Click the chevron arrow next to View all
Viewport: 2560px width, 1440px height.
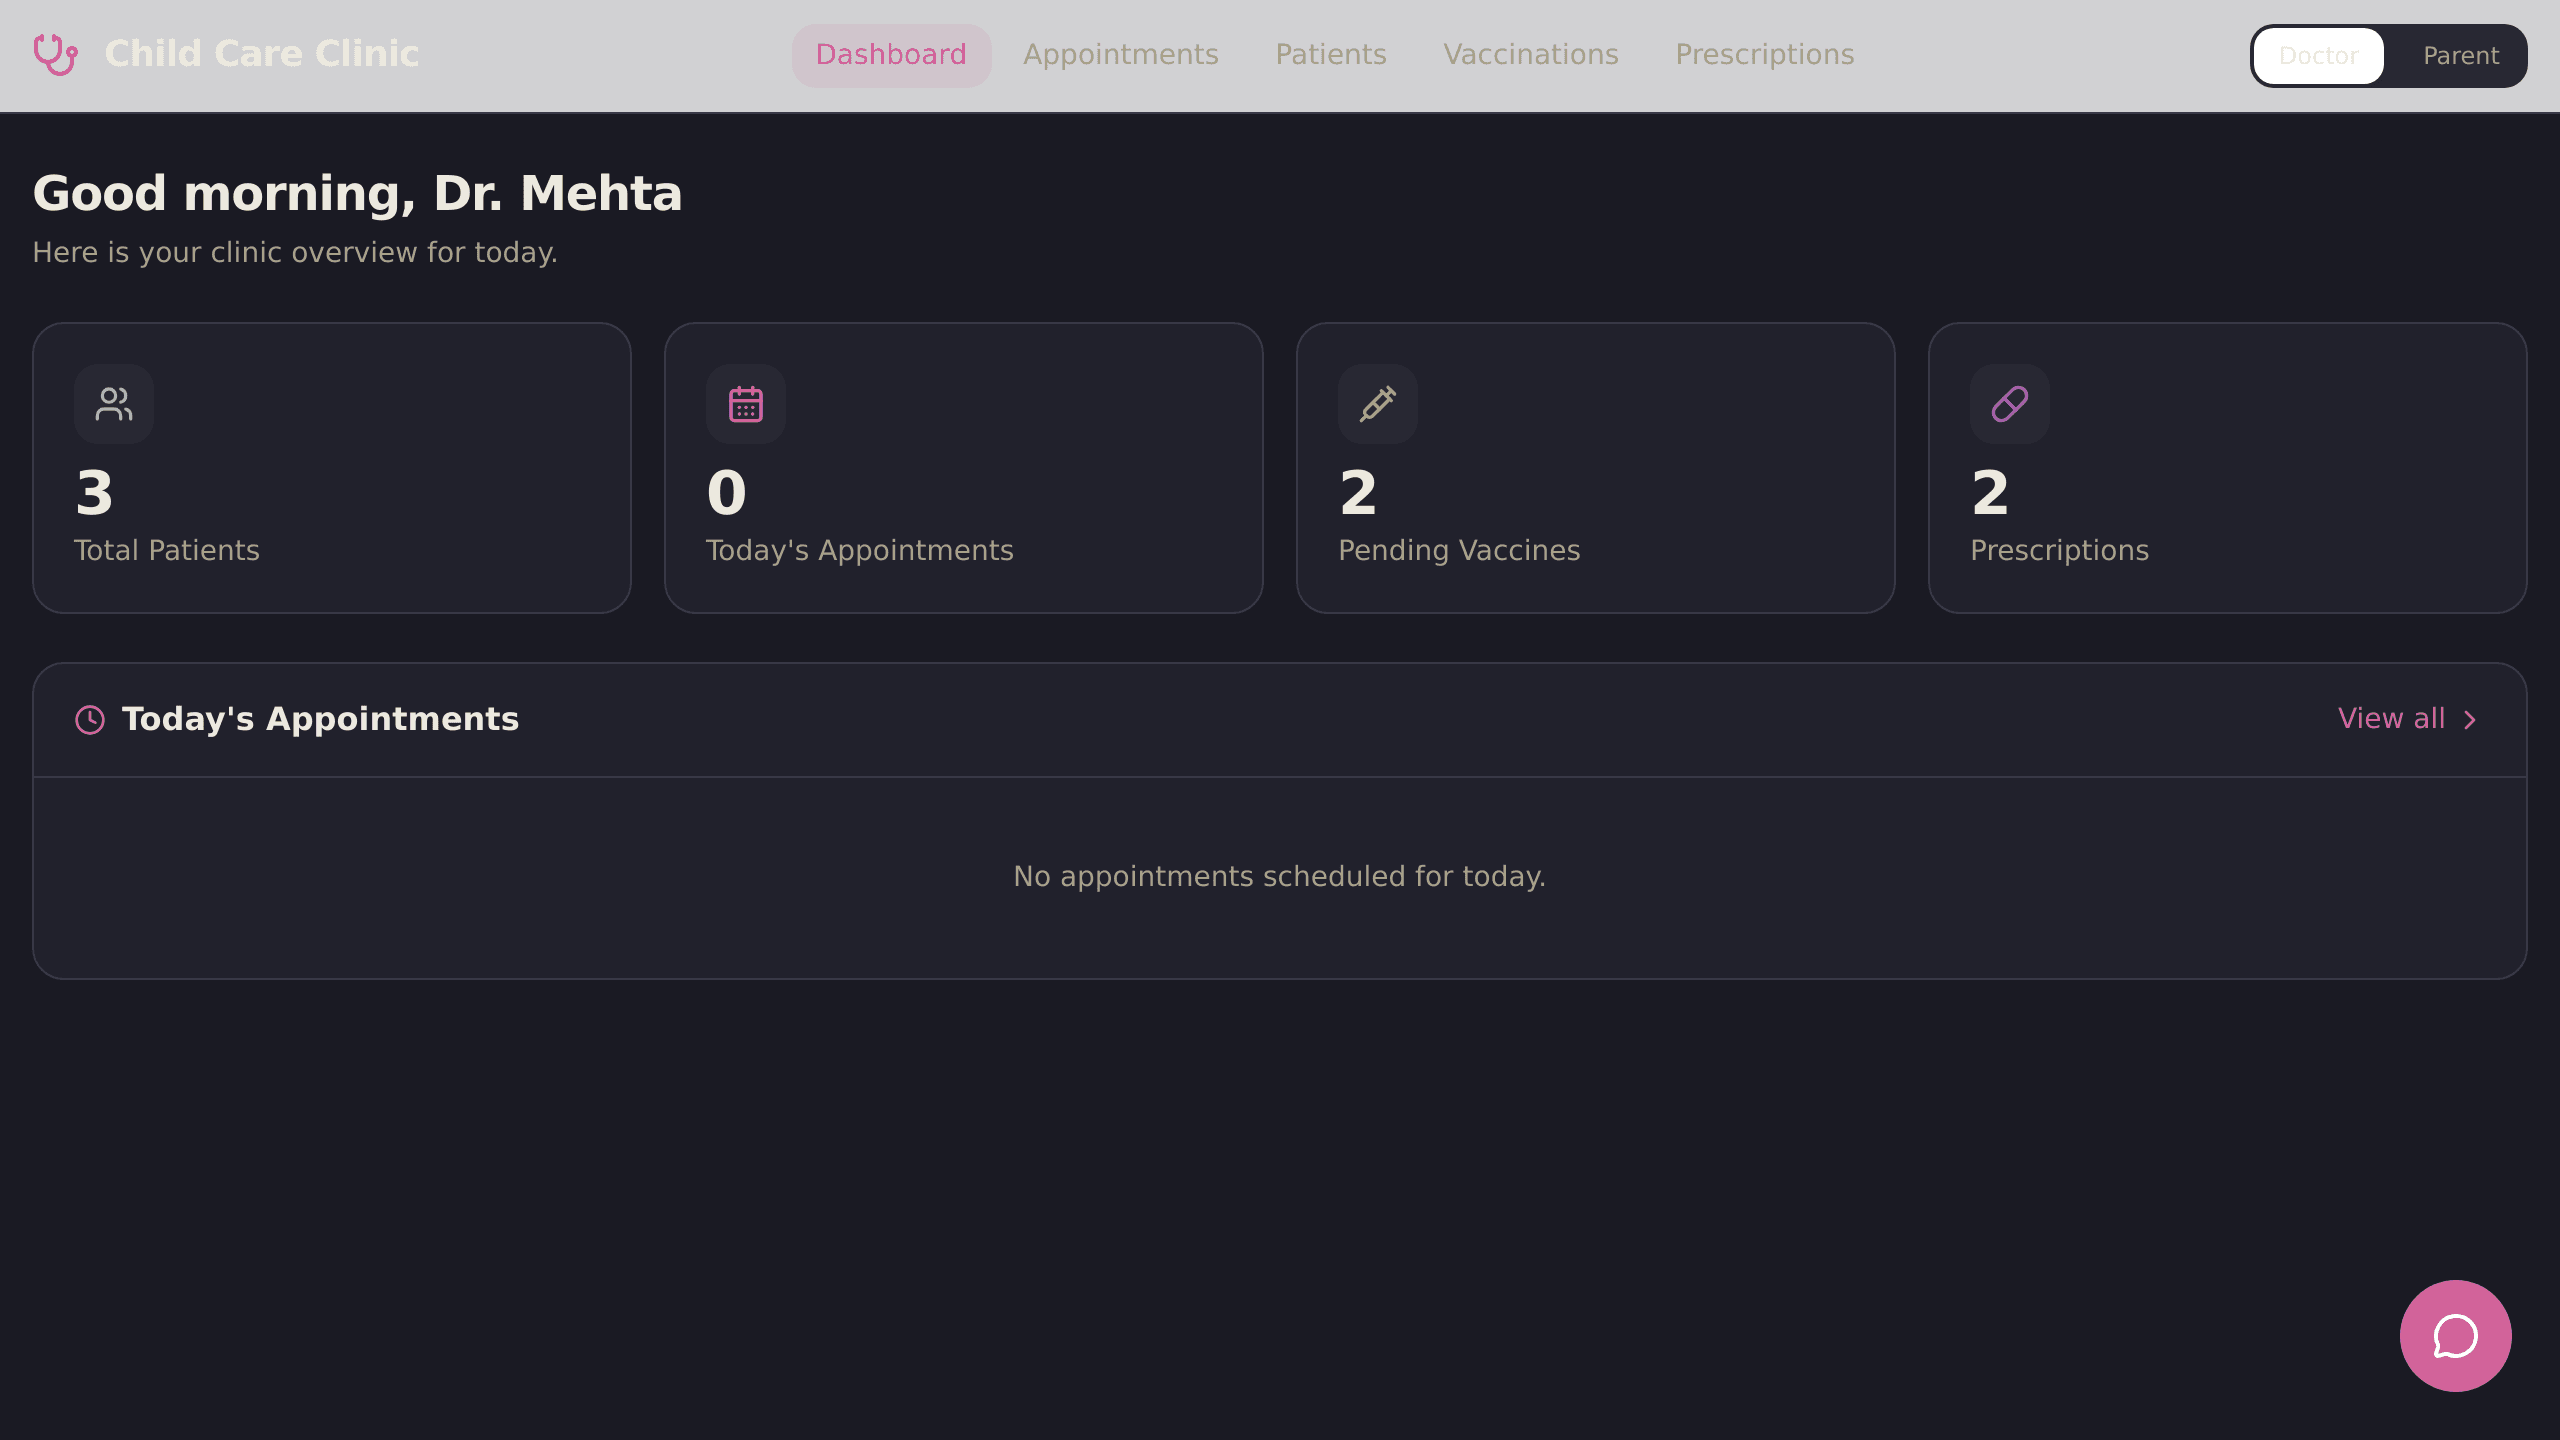point(2470,720)
